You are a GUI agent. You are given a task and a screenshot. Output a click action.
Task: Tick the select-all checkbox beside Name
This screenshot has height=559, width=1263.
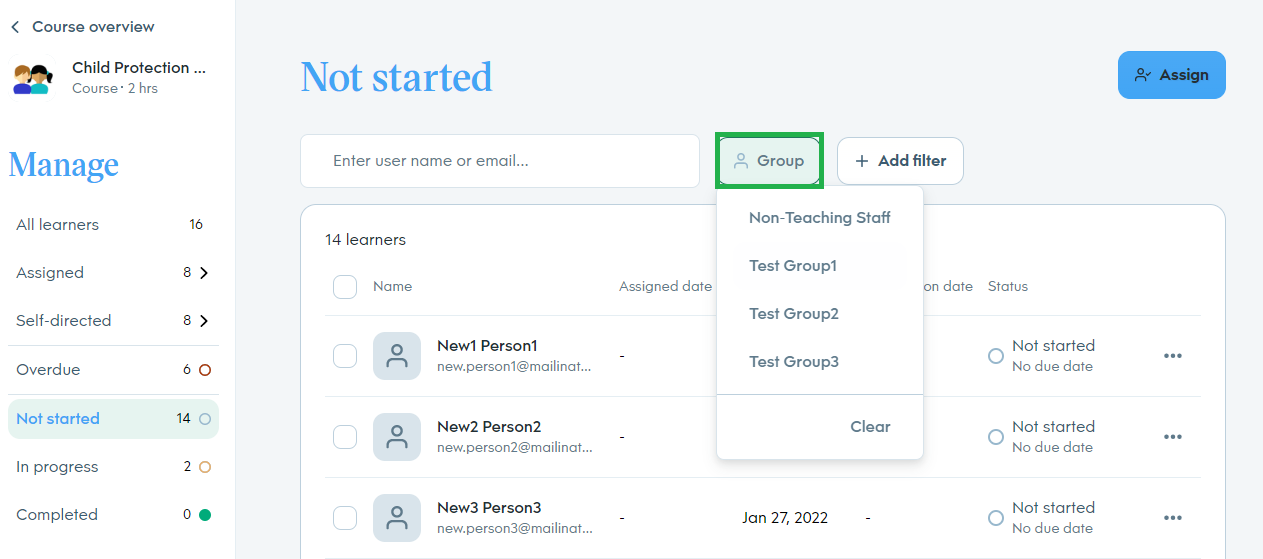(x=345, y=287)
